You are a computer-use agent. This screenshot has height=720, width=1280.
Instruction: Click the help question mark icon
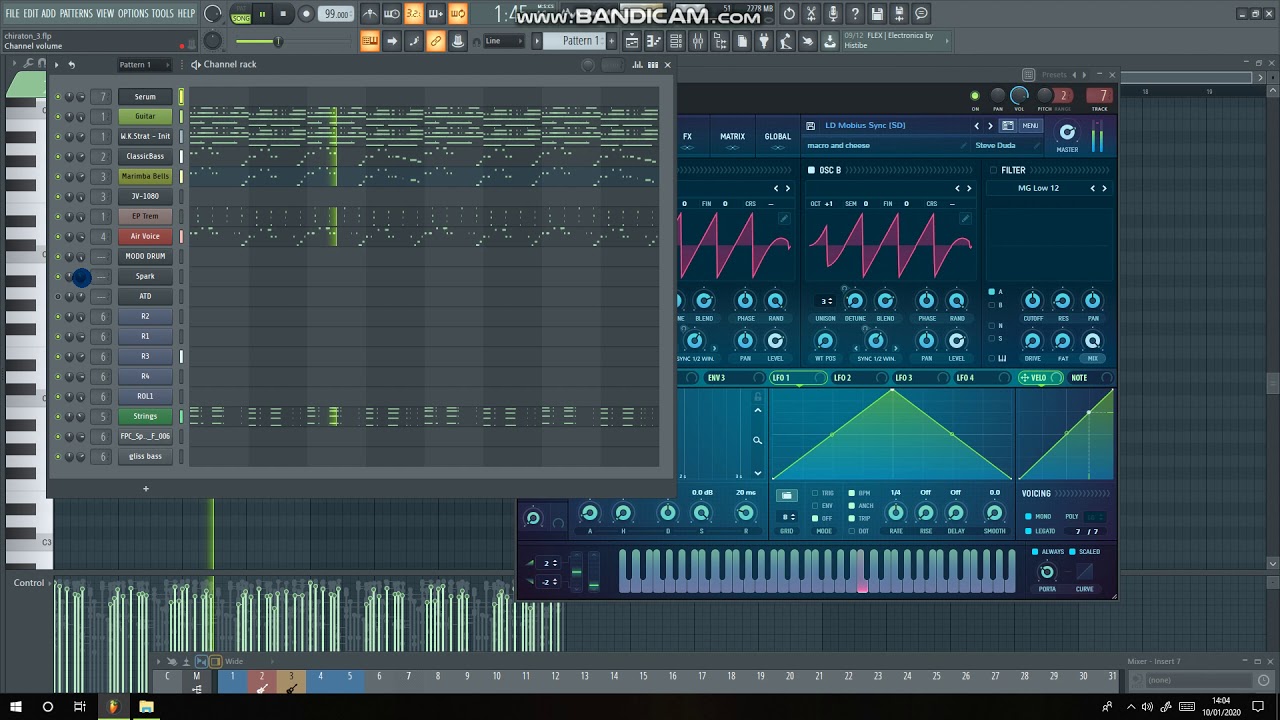coord(855,14)
